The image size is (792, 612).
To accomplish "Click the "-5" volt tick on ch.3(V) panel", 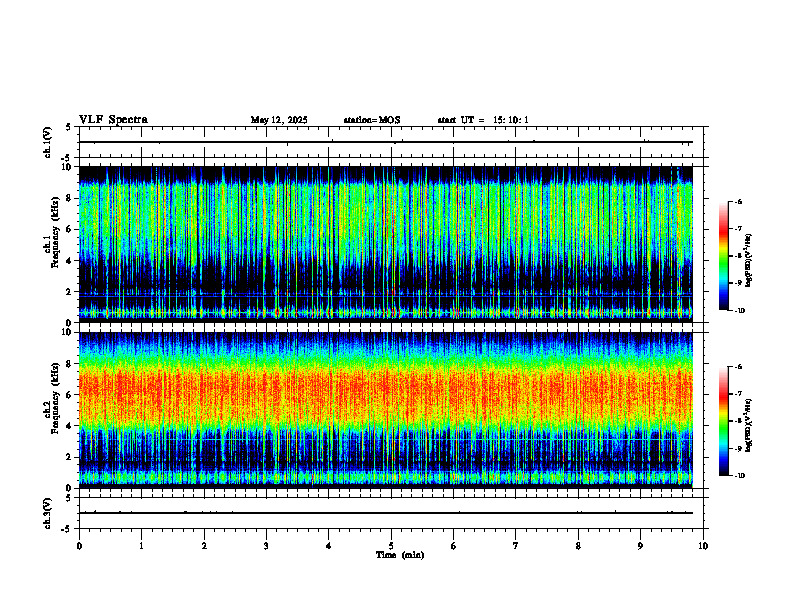I will [68, 529].
